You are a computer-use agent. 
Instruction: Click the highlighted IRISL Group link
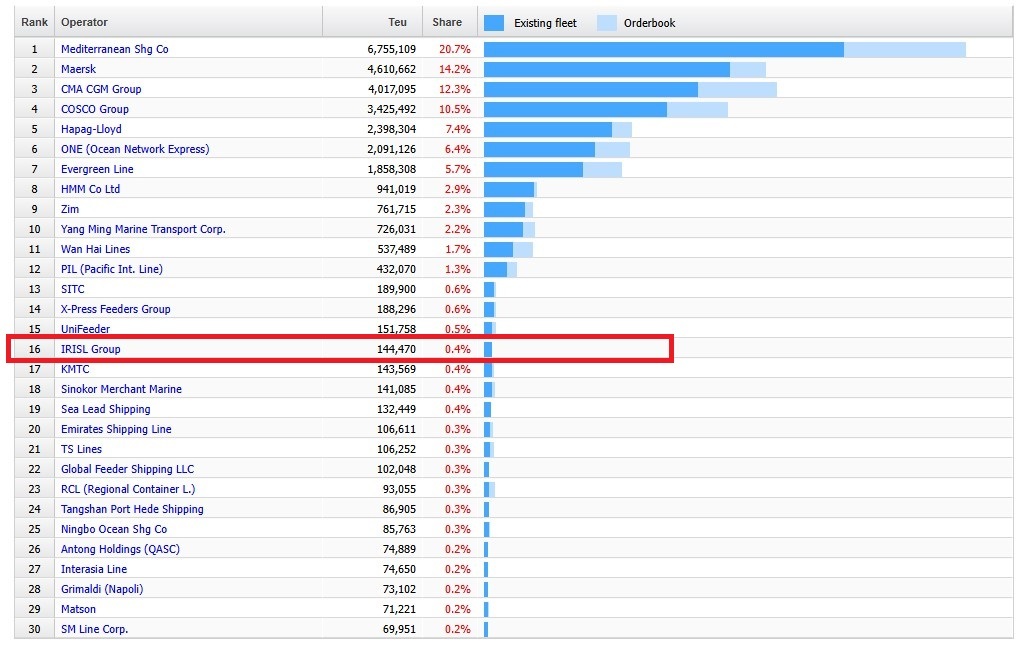point(90,349)
